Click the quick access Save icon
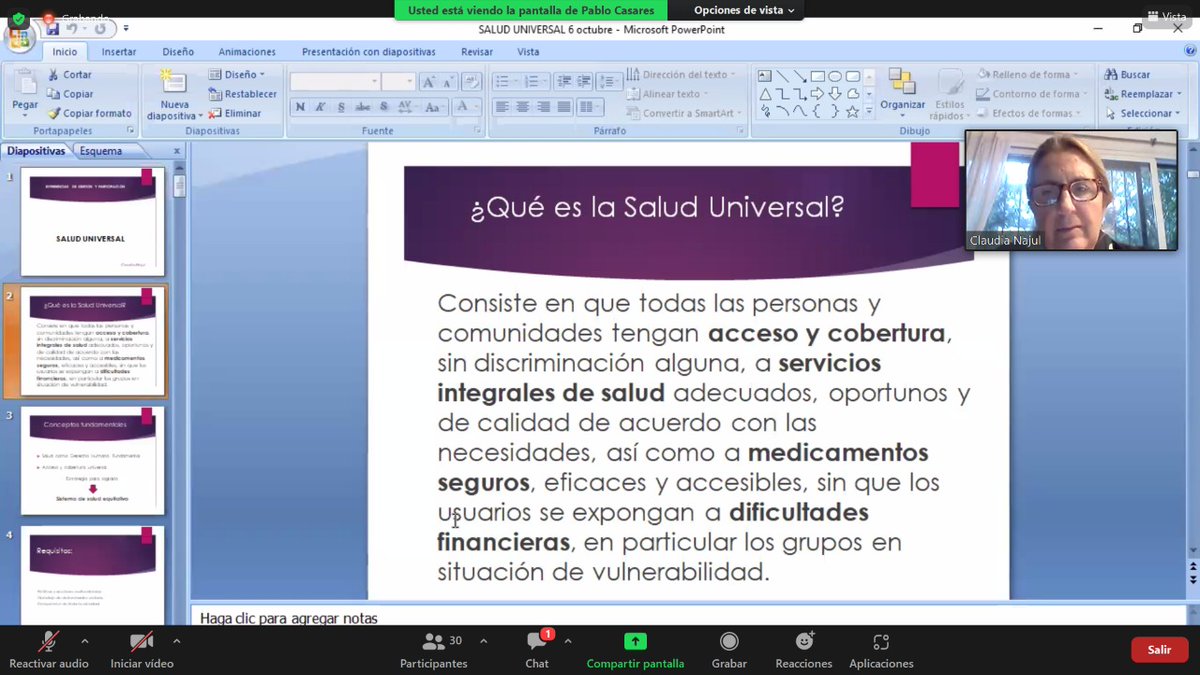The width and height of the screenshot is (1200, 675). click(52, 29)
